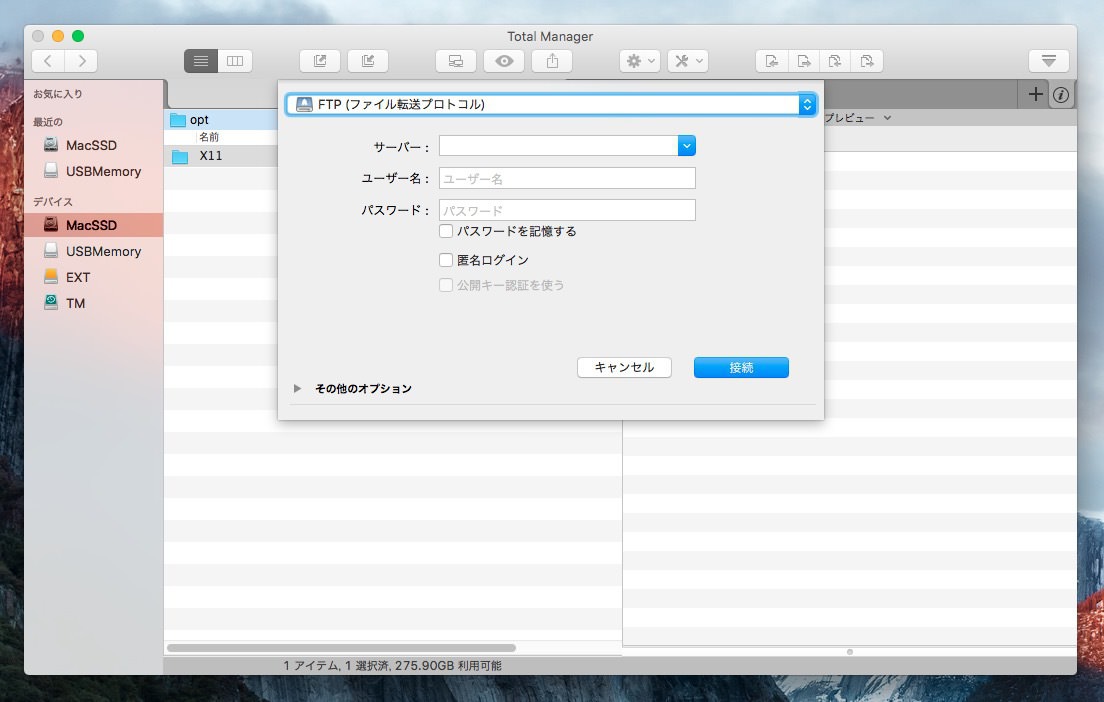1104x702 pixels.
Task: Click the horizontal scrollbar in left pane
Action: (341, 648)
